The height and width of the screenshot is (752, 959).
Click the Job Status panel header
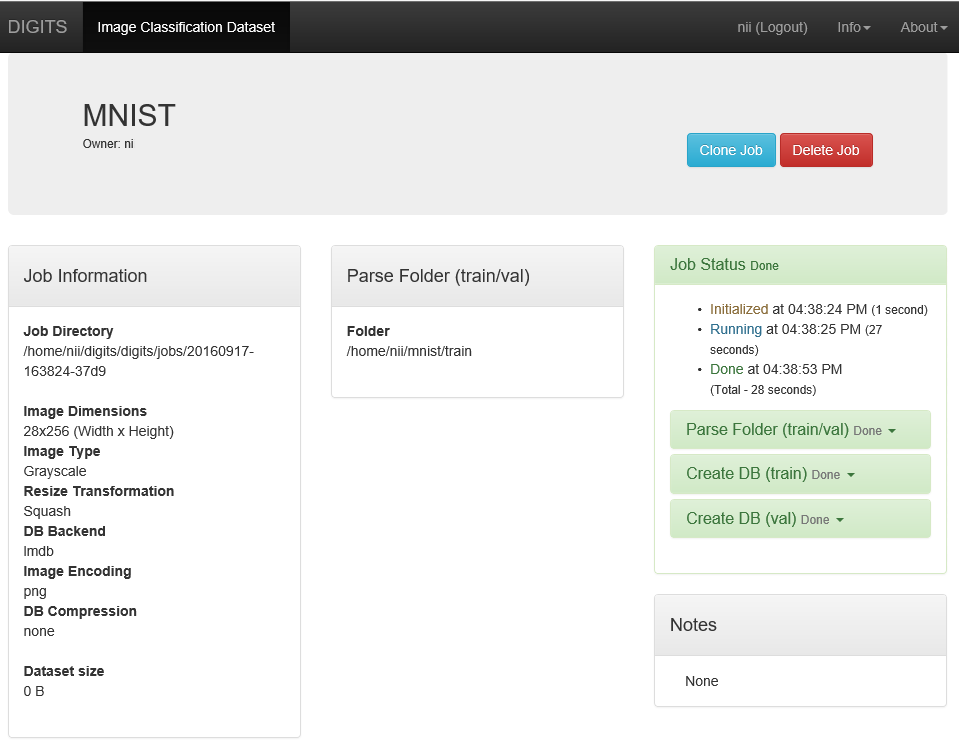800,265
